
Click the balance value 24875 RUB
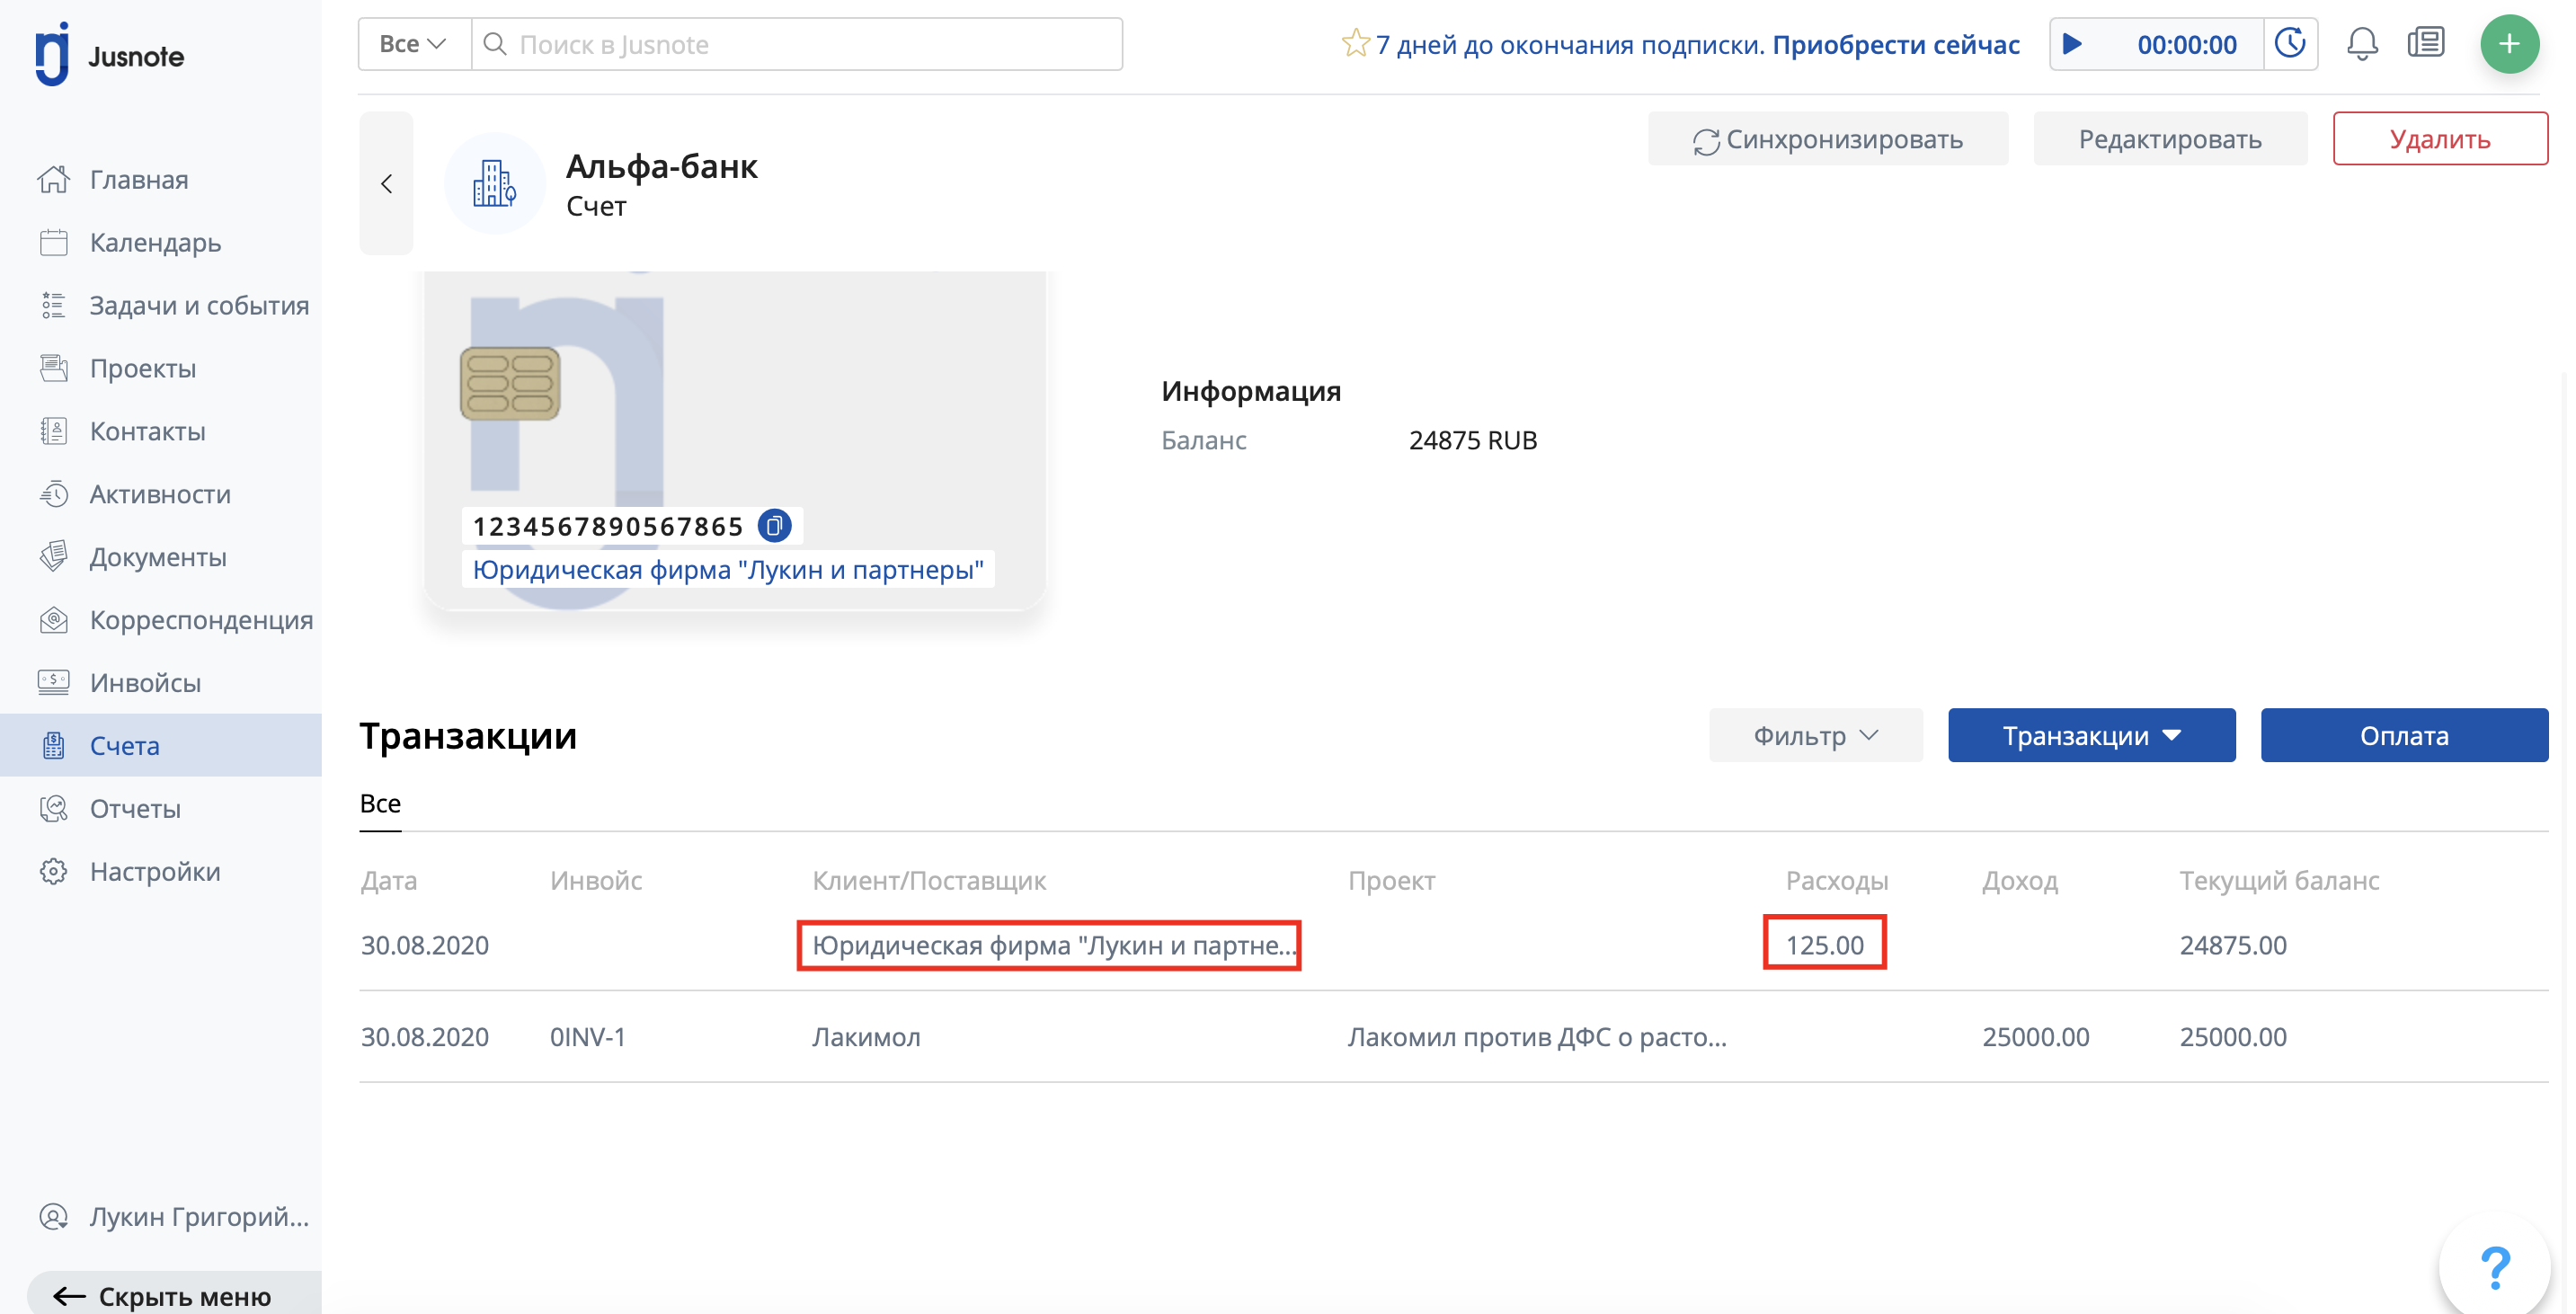pos(1473,440)
